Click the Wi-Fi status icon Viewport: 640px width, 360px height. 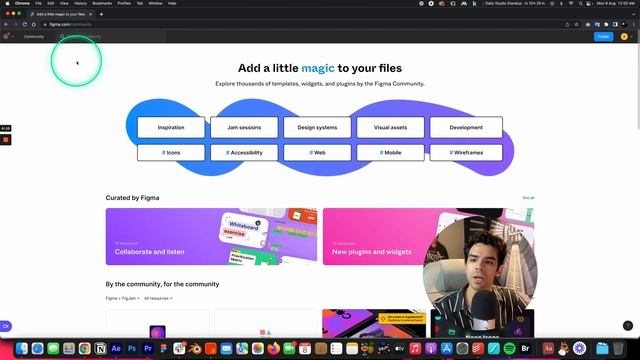pyautogui.click(x=571, y=3)
